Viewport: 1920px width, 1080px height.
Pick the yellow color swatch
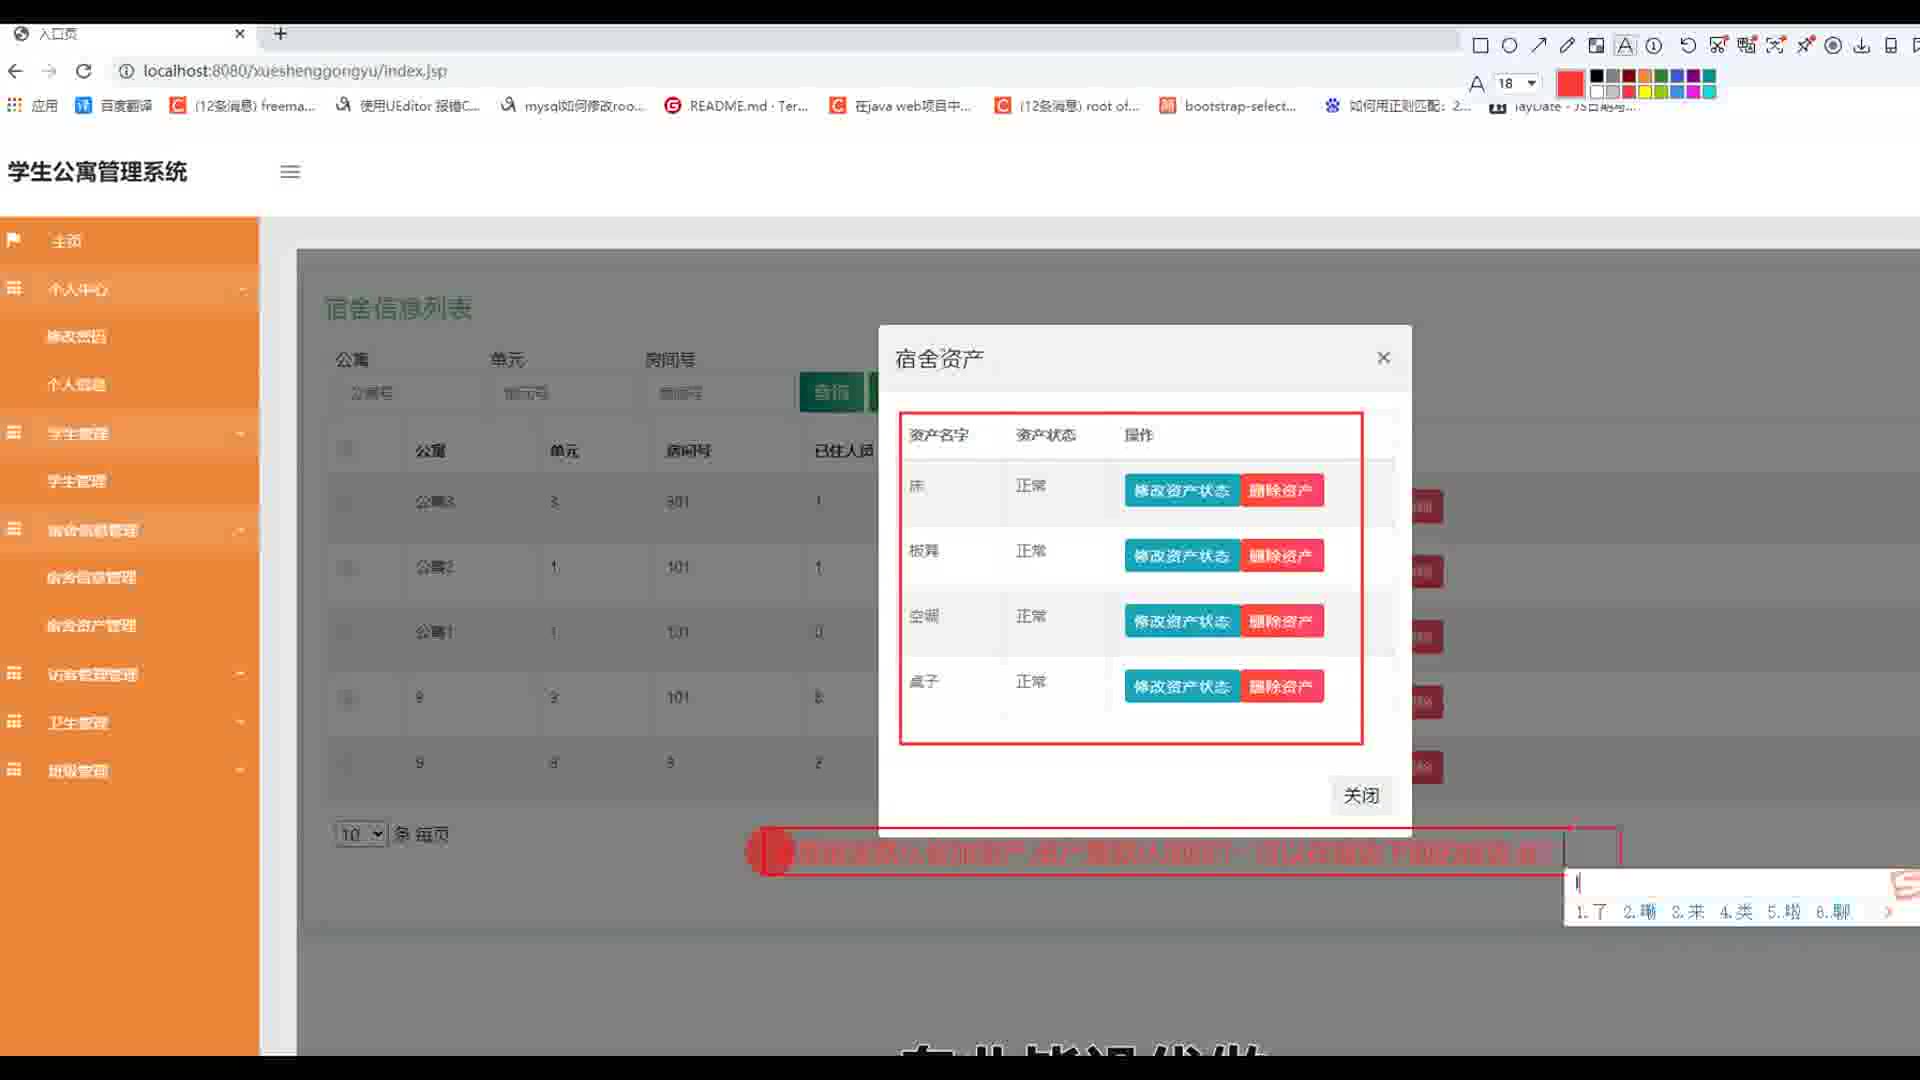pyautogui.click(x=1645, y=92)
